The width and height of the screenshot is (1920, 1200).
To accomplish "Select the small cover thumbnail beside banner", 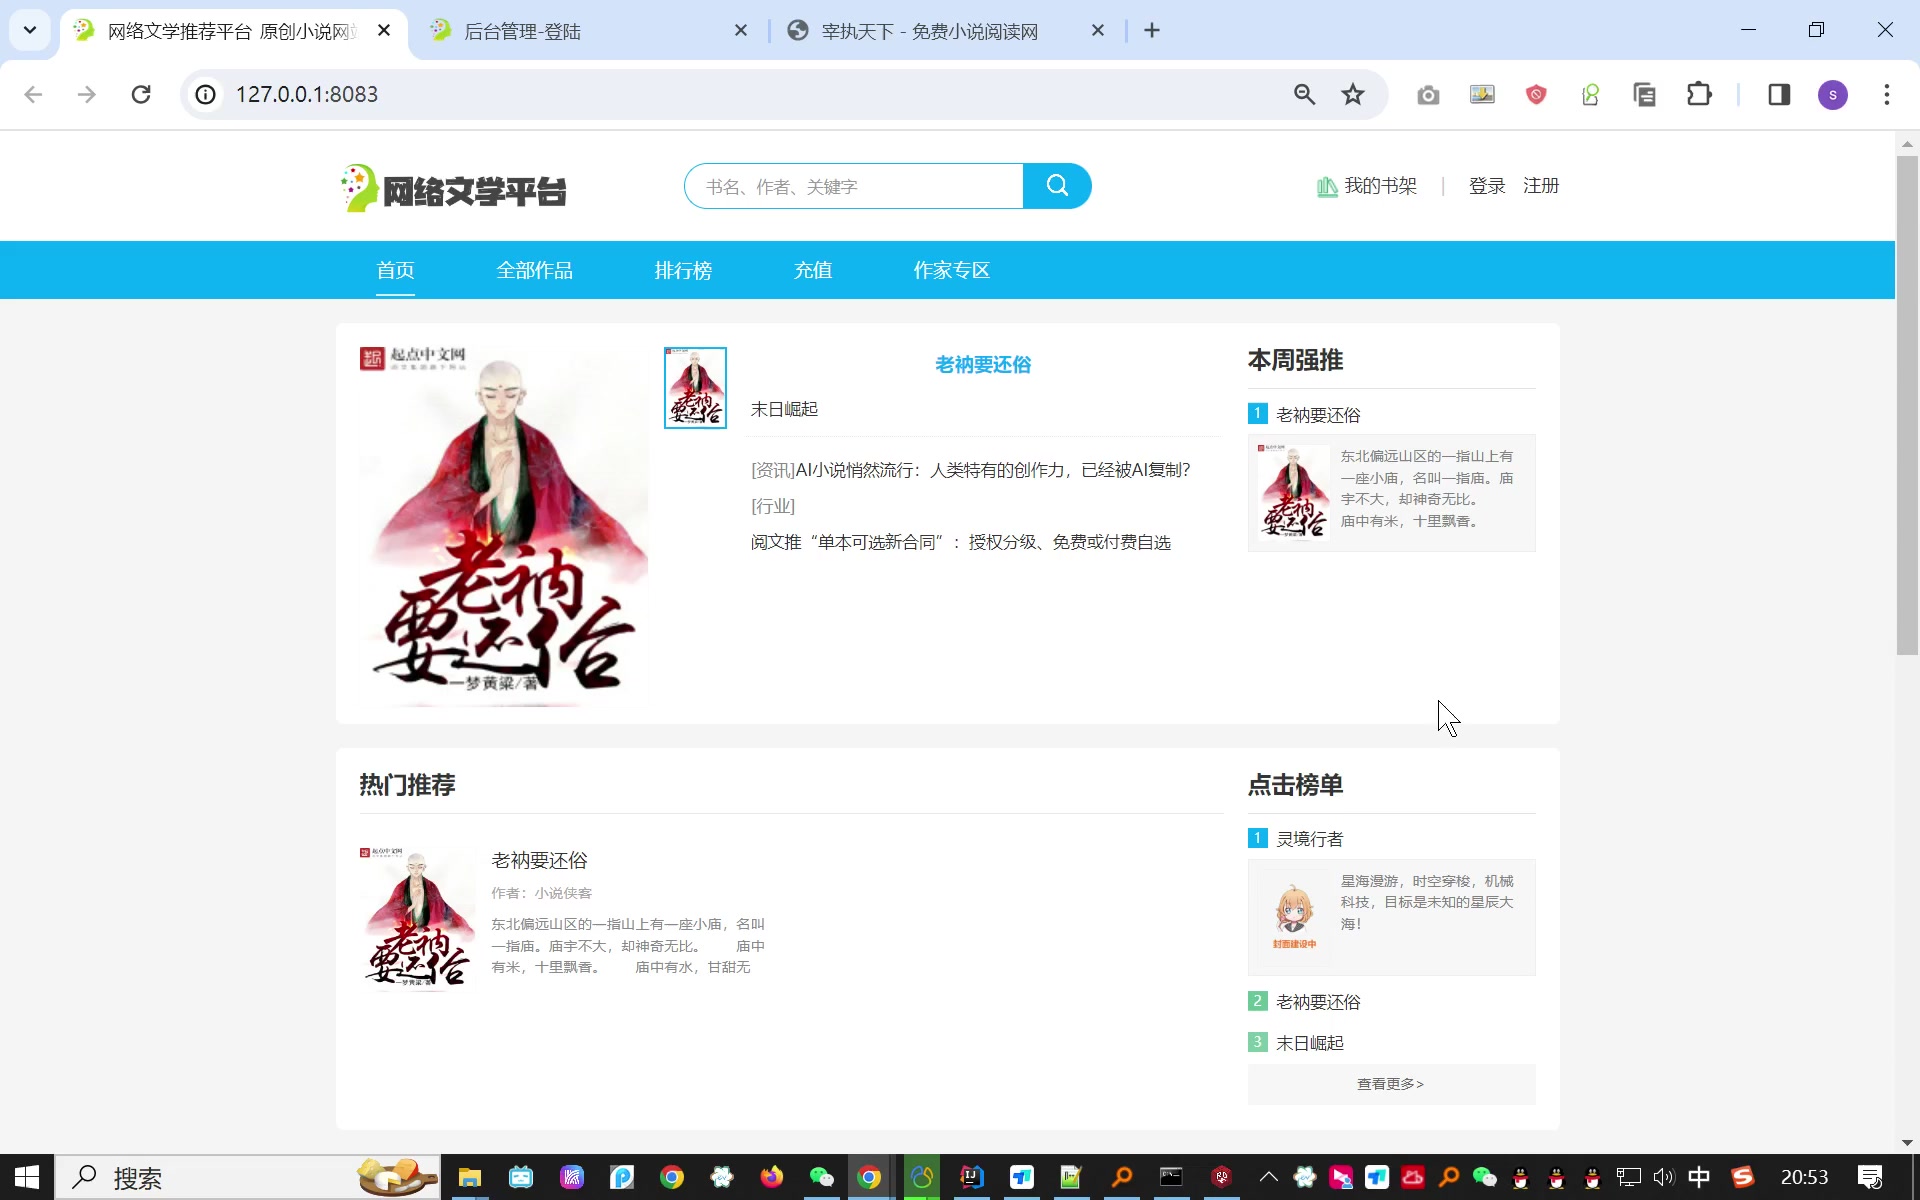I will coord(695,388).
